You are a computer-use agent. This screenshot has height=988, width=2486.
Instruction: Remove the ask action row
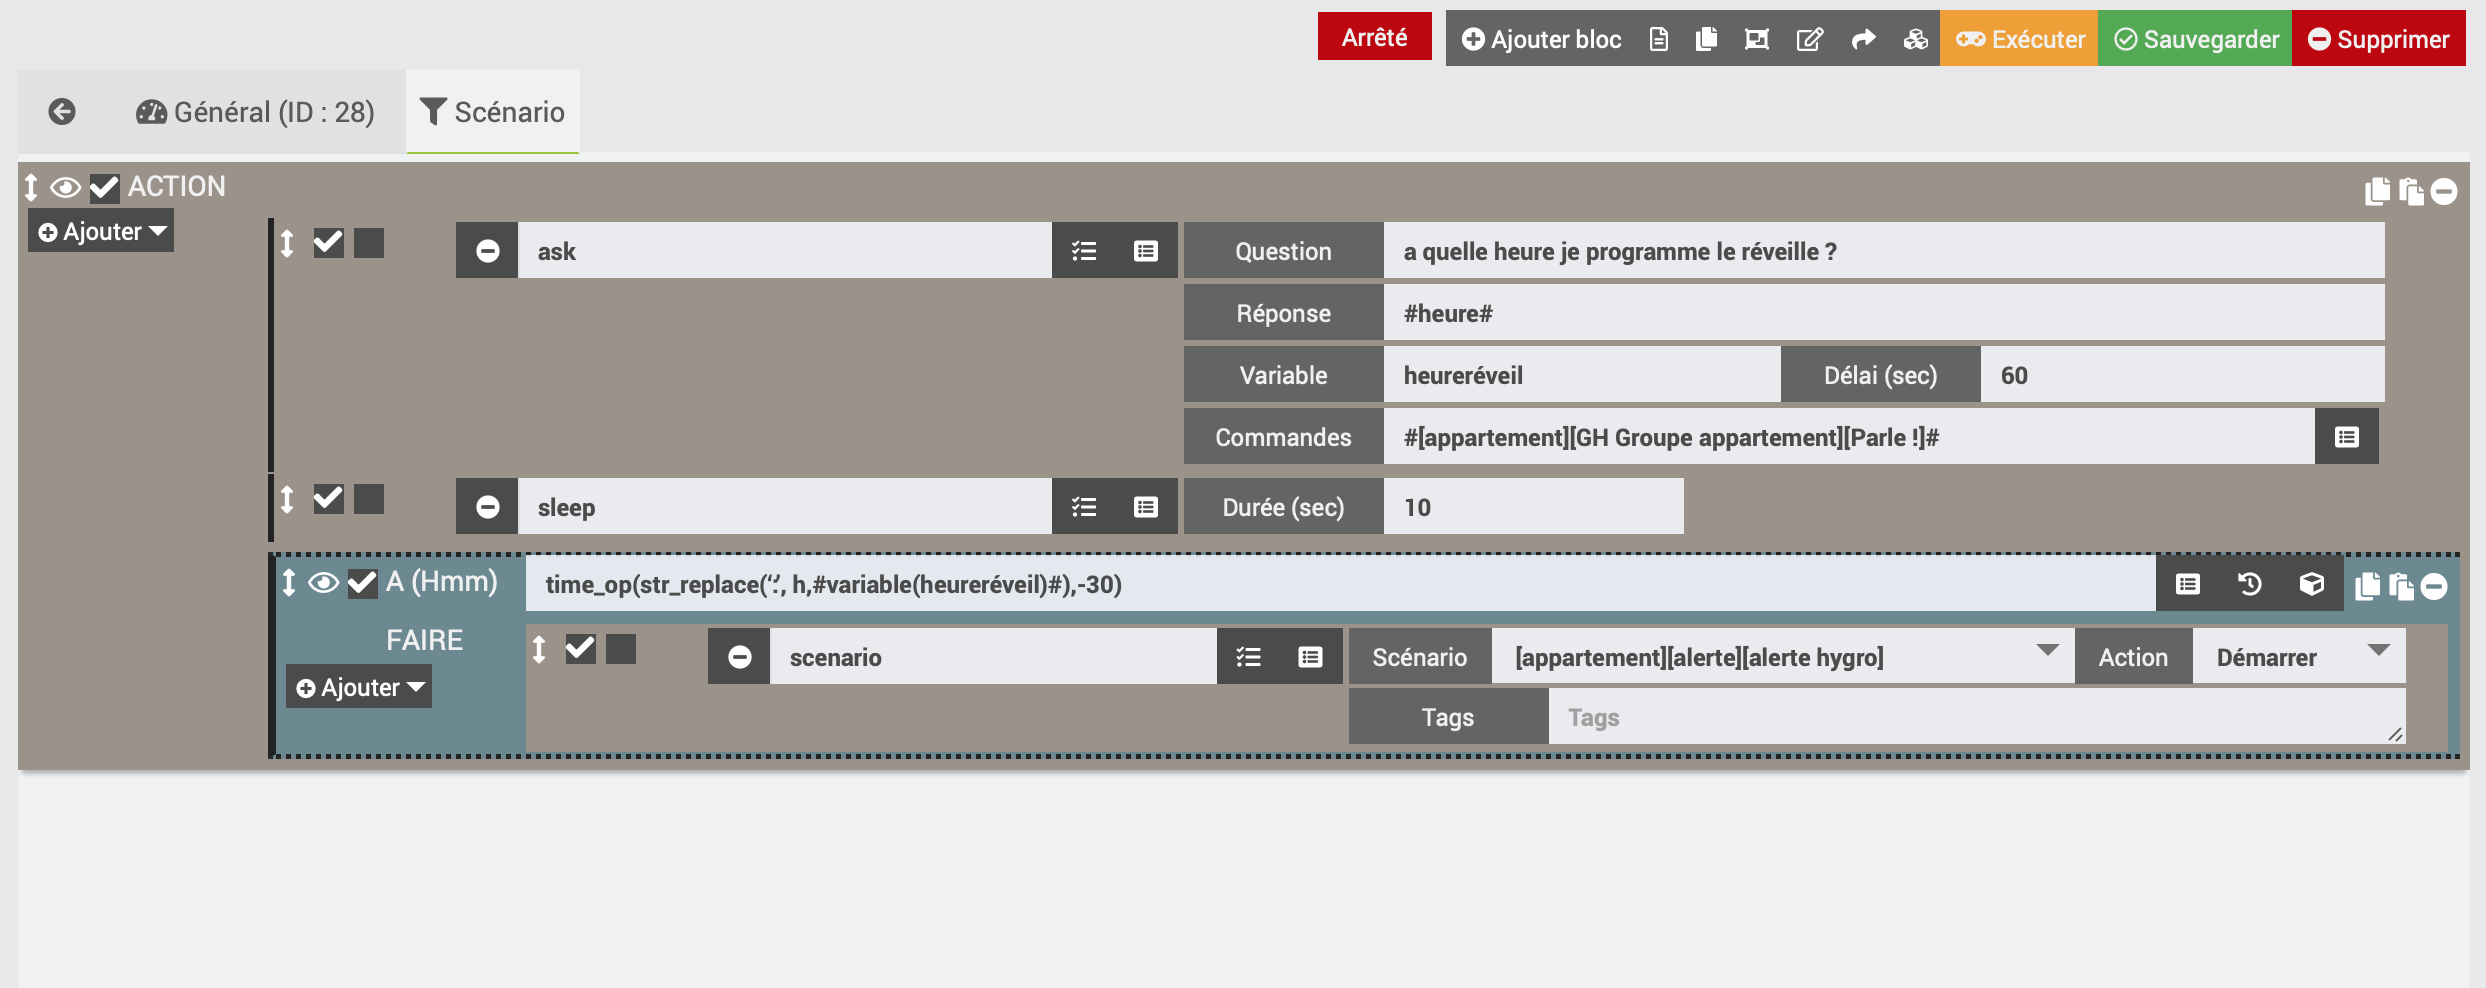coord(487,250)
